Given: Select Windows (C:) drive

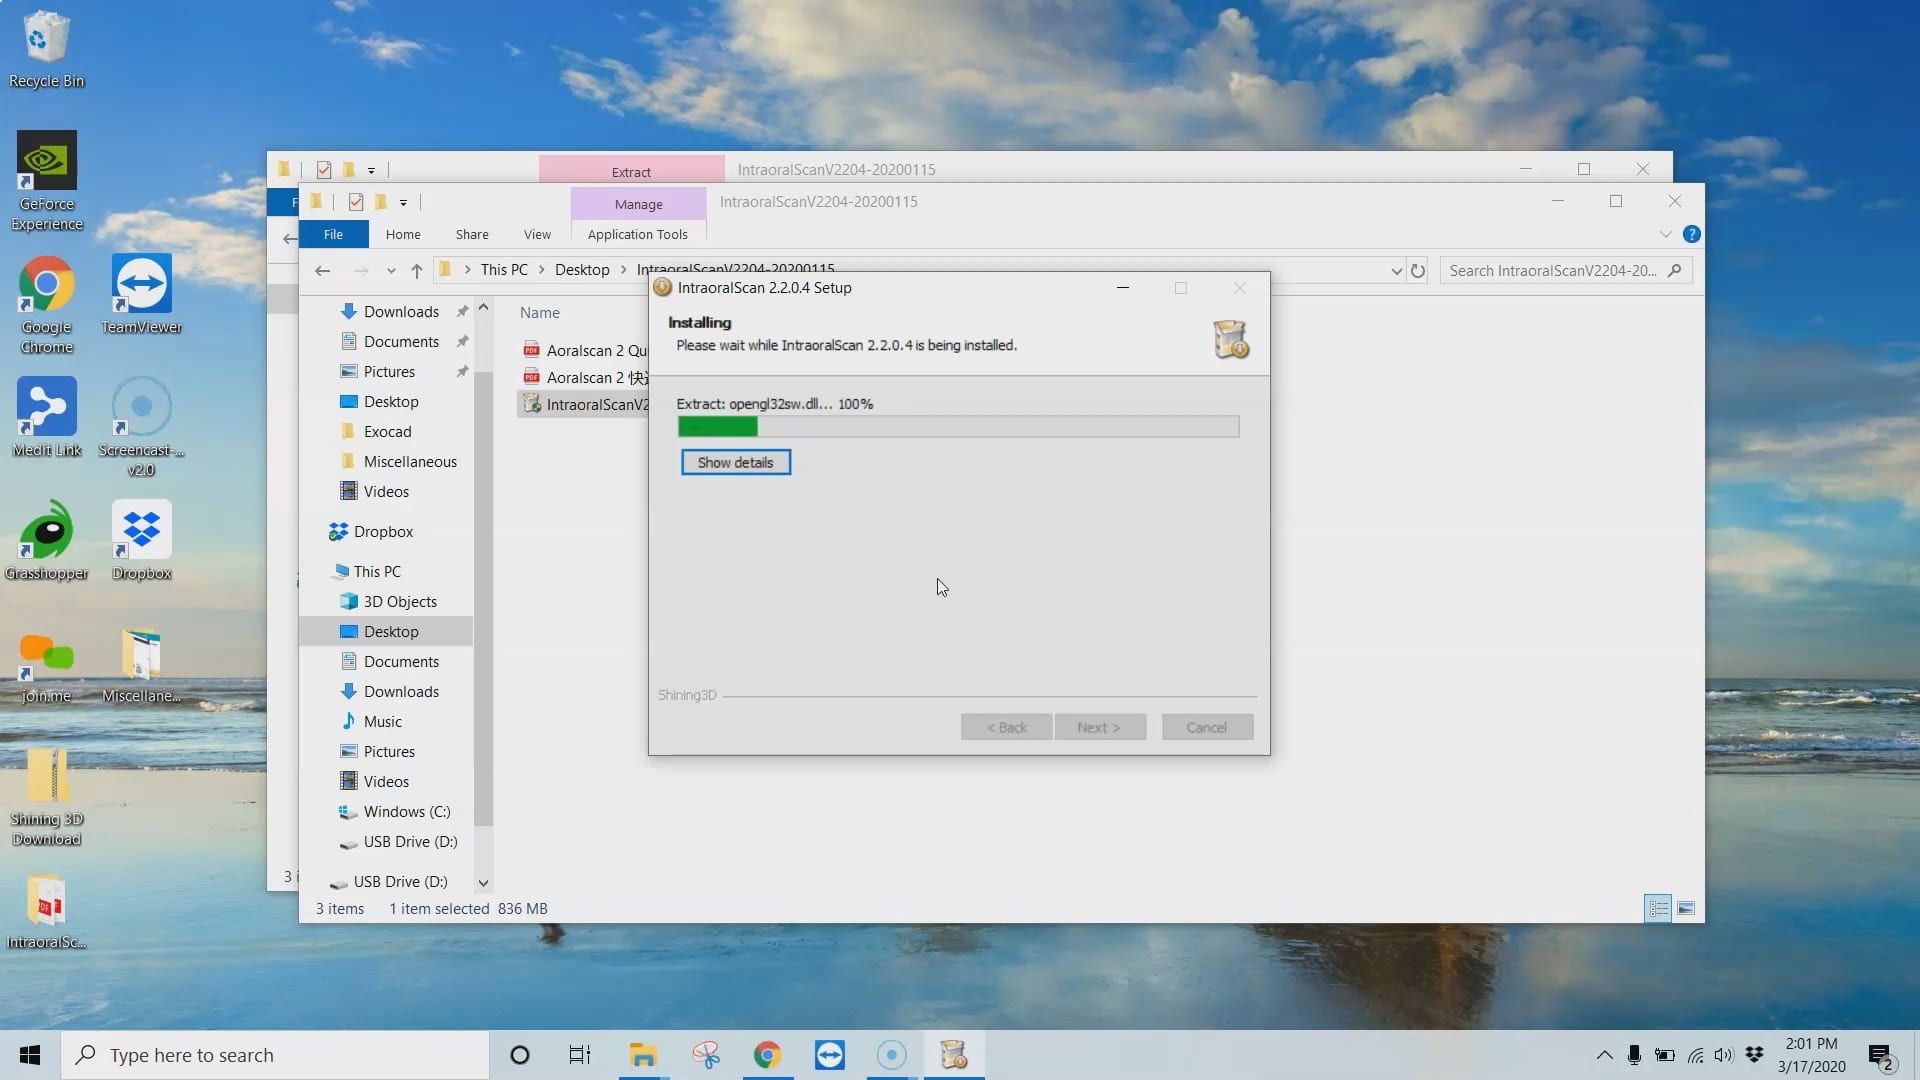Looking at the screenshot, I should (406, 812).
